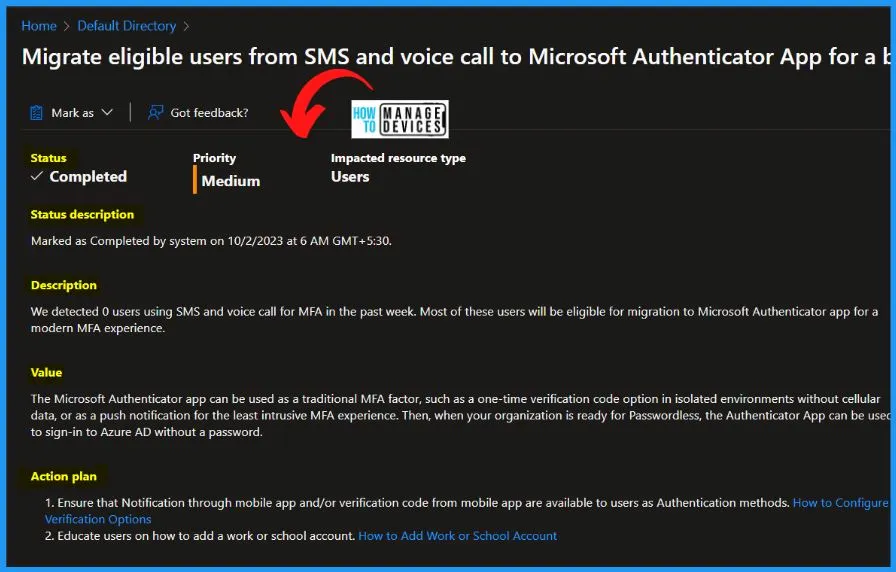Select the Completed status text

(88, 177)
